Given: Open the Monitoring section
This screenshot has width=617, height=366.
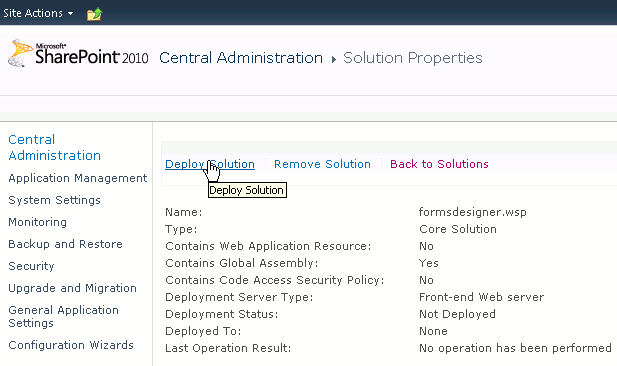Looking at the screenshot, I should [37, 222].
